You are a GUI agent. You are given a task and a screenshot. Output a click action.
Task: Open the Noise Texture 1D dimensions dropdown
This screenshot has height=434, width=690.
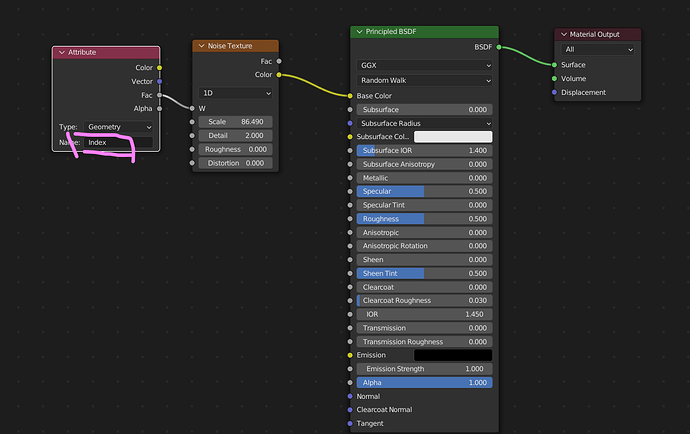pos(235,93)
